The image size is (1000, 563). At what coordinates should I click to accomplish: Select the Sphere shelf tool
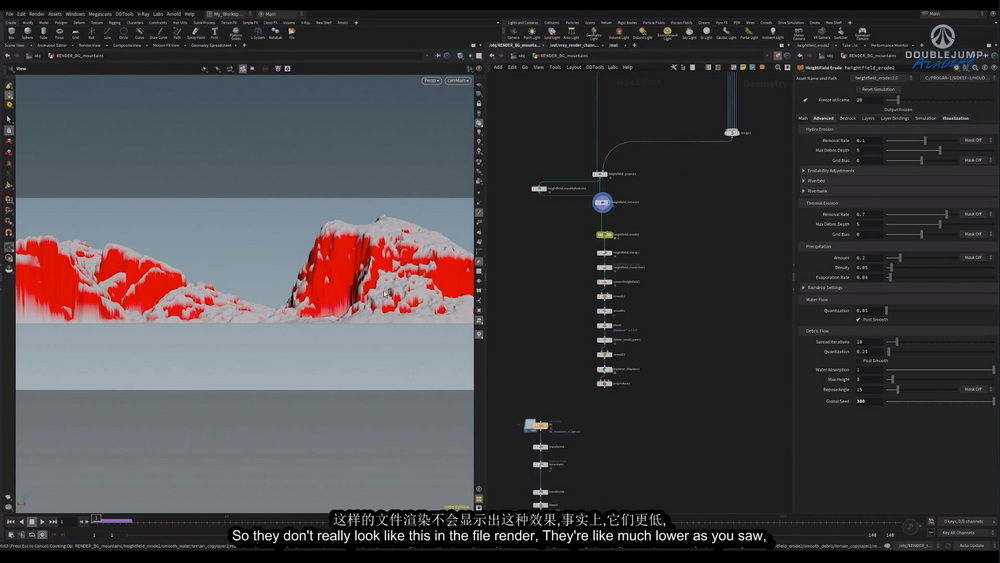(x=27, y=33)
